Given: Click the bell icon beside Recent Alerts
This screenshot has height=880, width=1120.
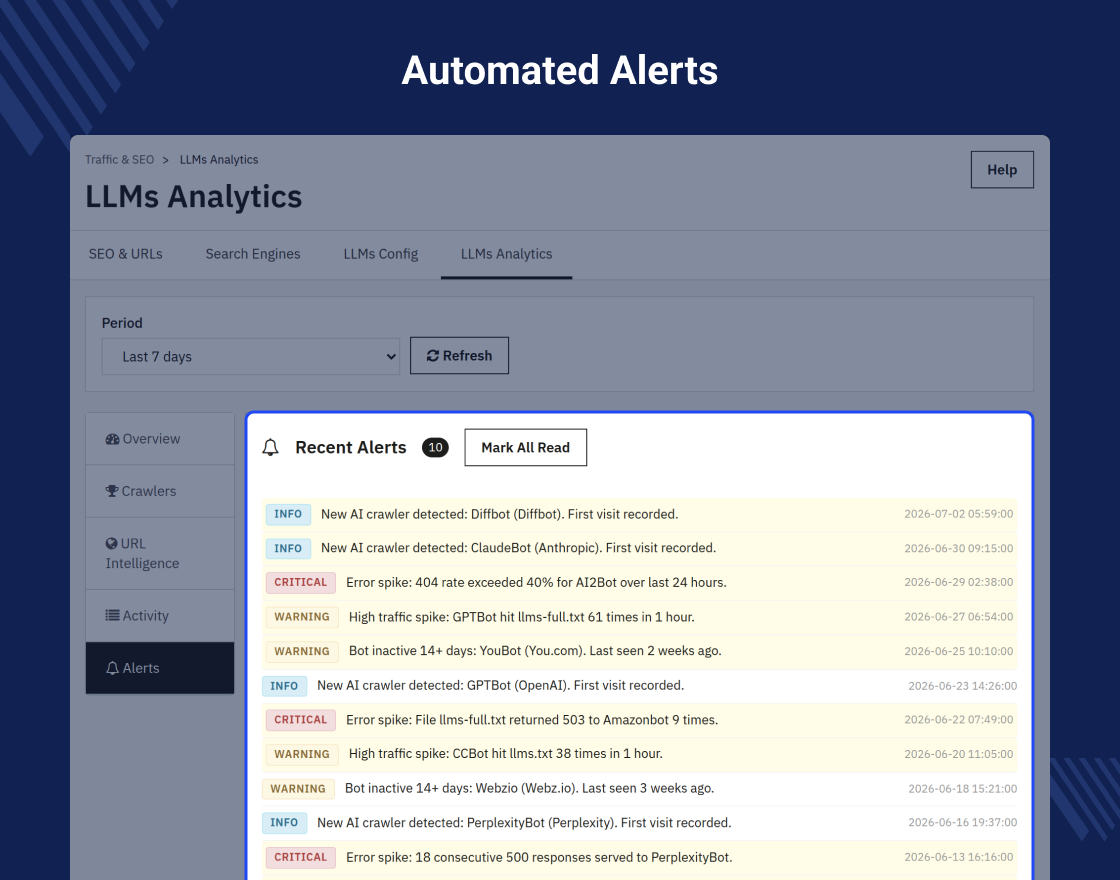Looking at the screenshot, I should (270, 448).
